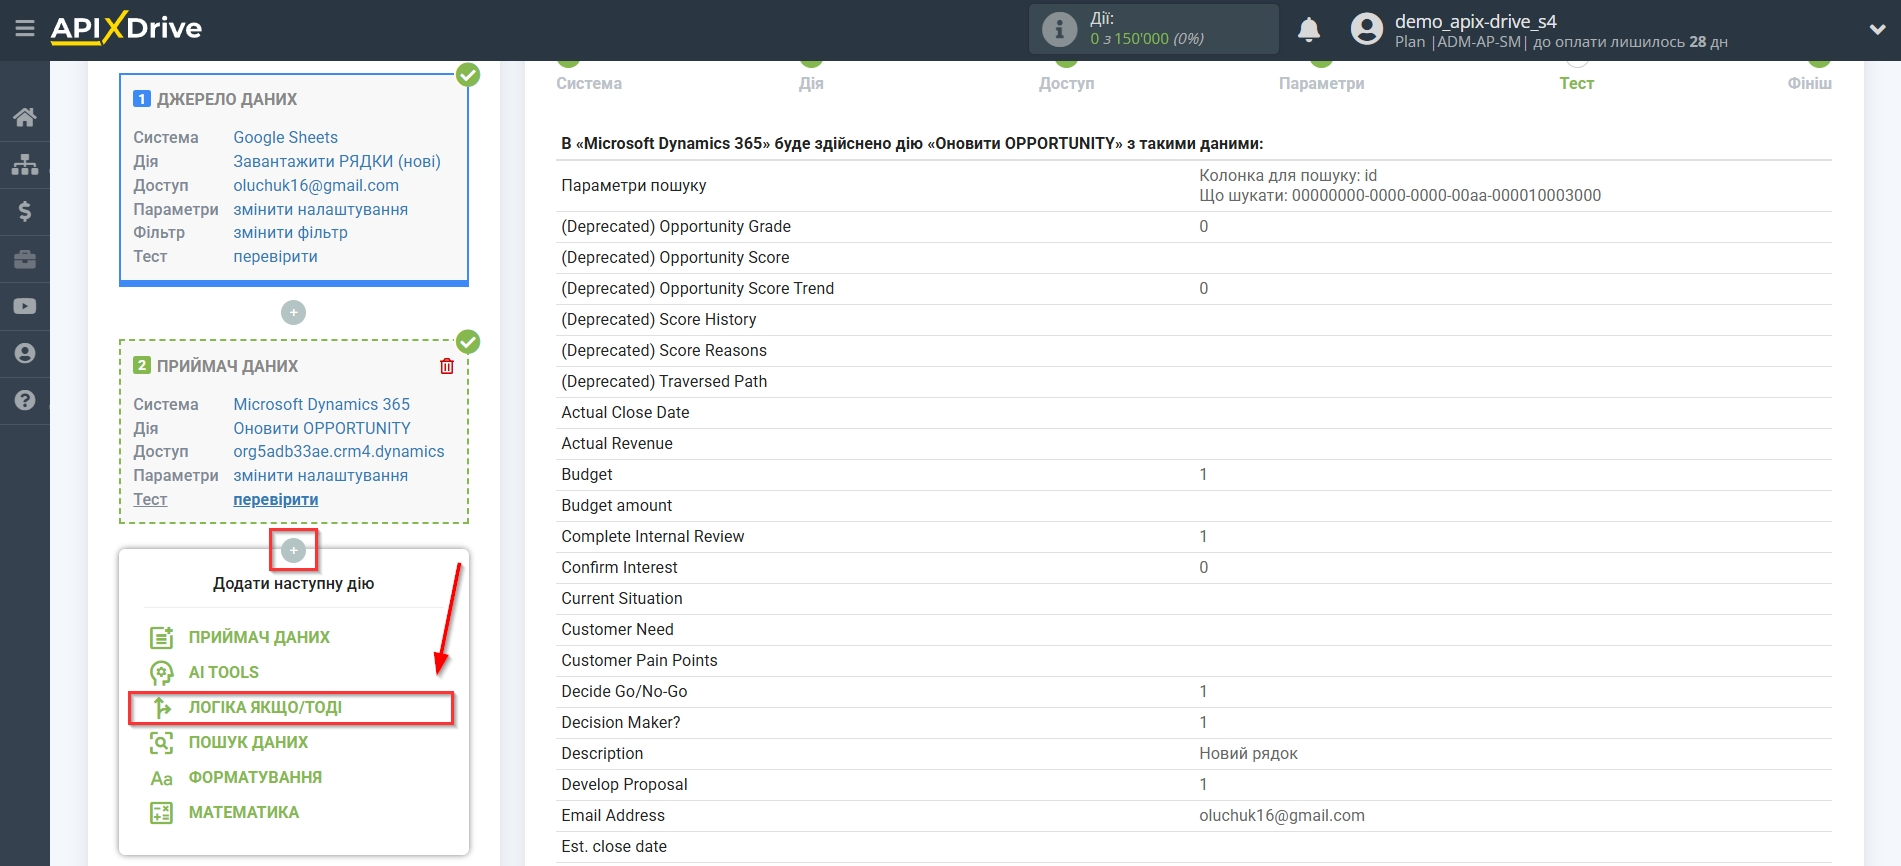Open Google Sheets system link

click(285, 137)
